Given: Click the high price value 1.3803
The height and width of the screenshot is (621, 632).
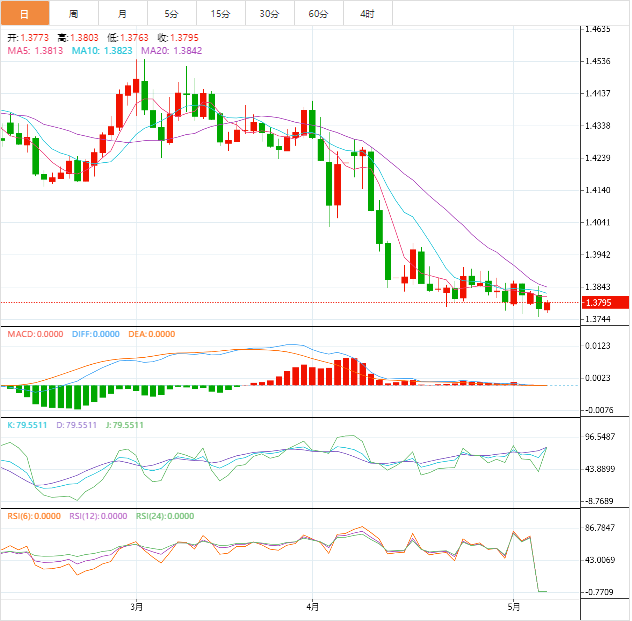Looking at the screenshot, I should point(85,37).
